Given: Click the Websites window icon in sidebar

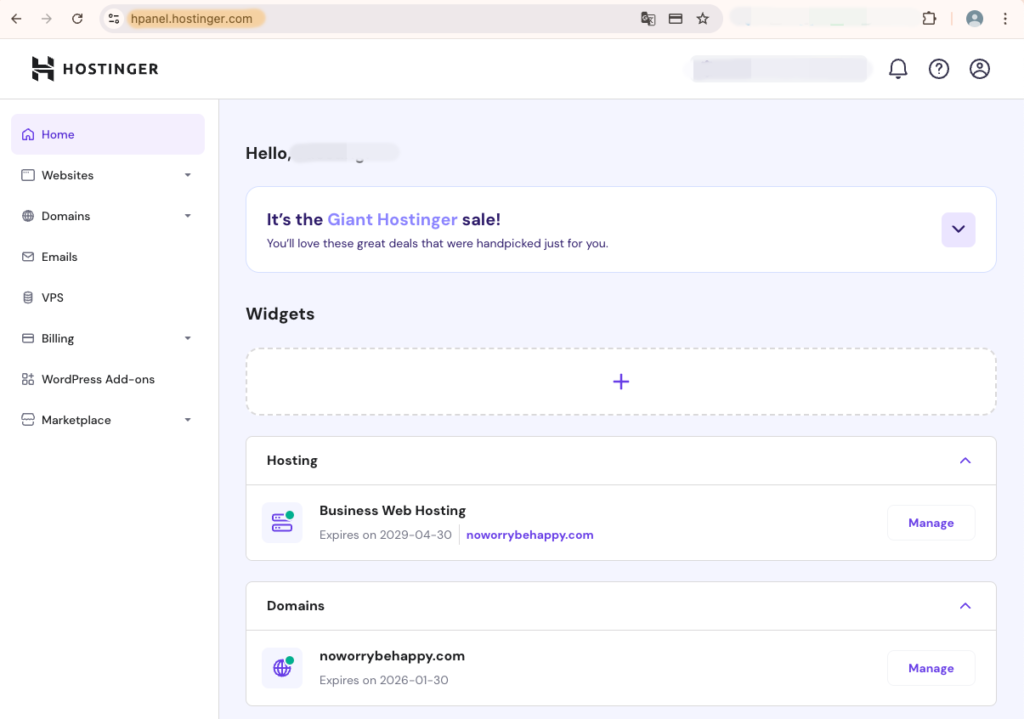Looking at the screenshot, I should (x=27, y=175).
